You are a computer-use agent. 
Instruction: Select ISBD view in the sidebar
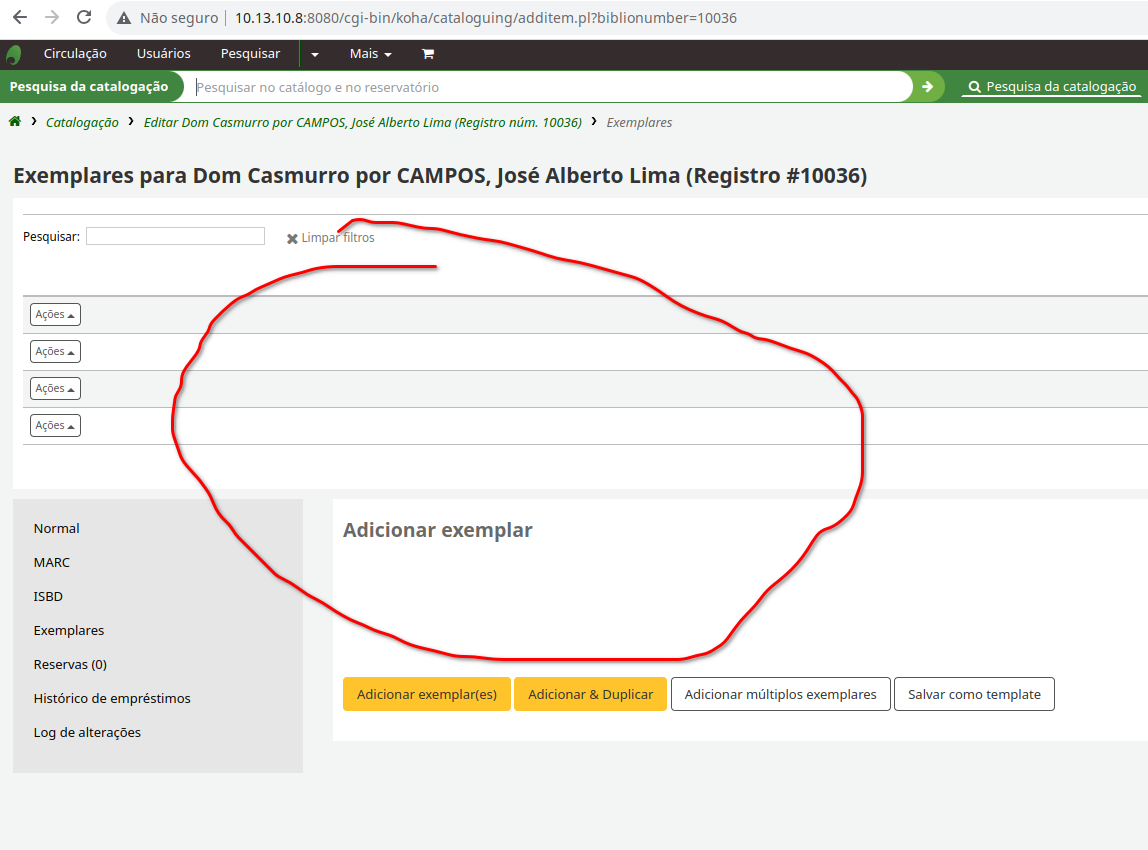(x=49, y=597)
